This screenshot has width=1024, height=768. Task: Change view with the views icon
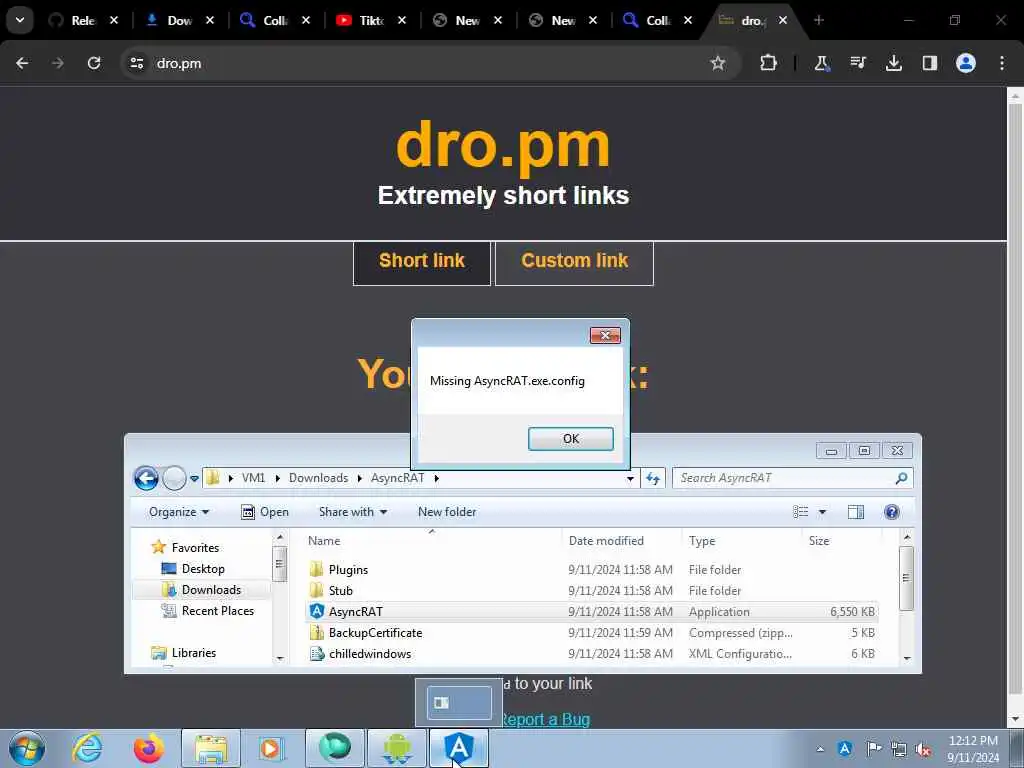[801, 512]
